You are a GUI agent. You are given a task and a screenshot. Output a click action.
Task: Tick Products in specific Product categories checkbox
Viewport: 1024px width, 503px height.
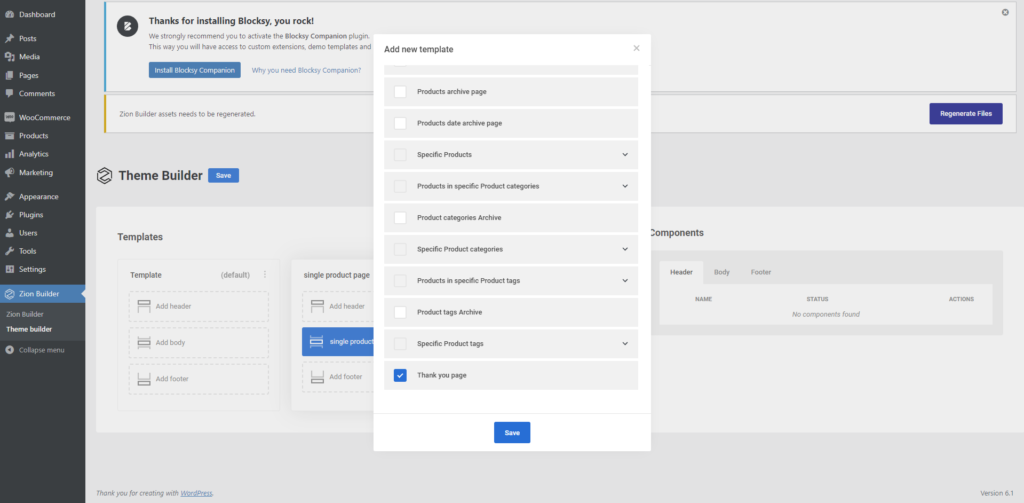[400, 186]
